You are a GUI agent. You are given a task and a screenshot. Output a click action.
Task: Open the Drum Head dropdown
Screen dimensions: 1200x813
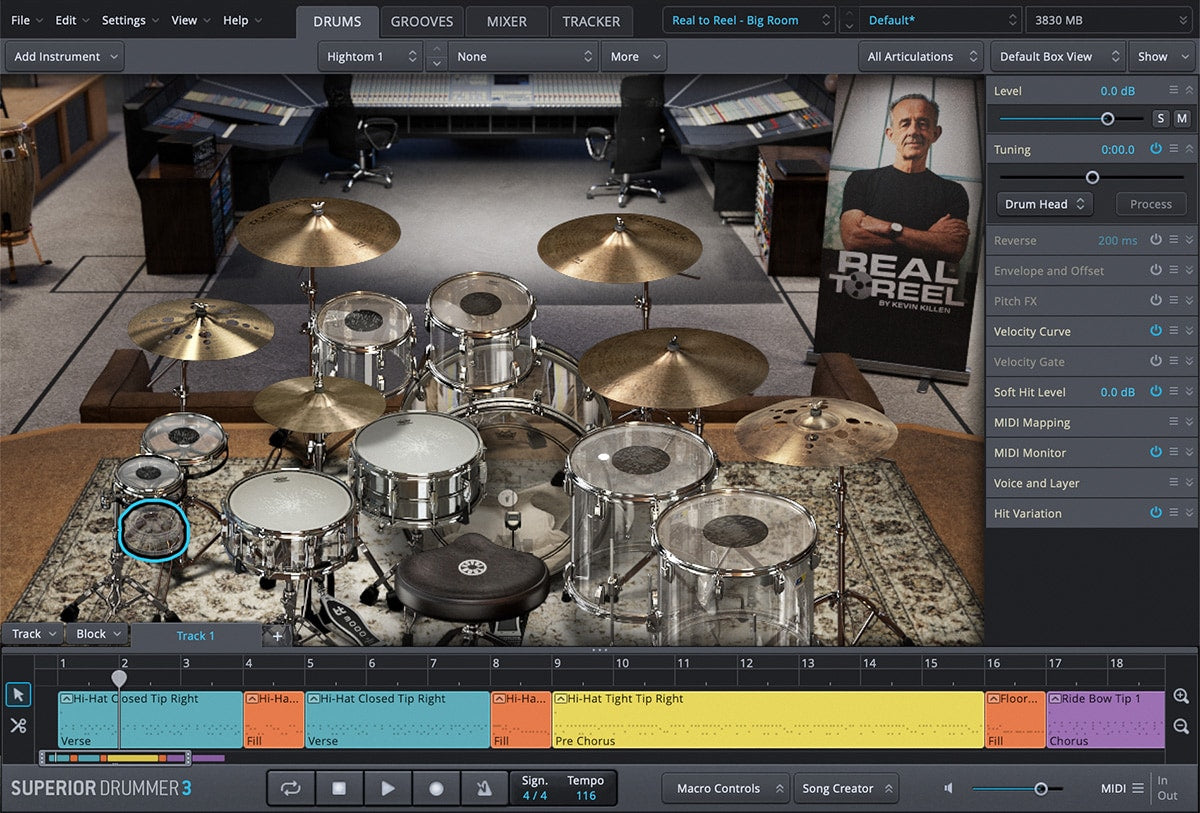[1045, 204]
